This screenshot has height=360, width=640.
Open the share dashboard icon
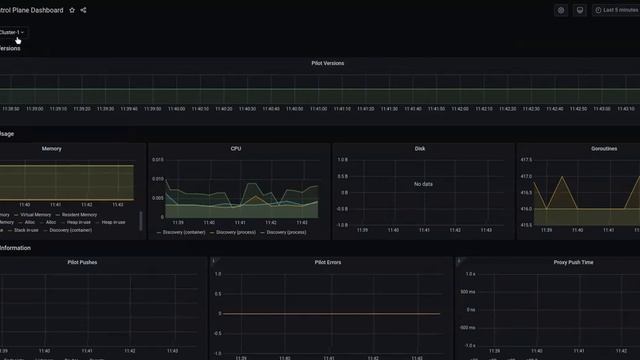(83, 10)
